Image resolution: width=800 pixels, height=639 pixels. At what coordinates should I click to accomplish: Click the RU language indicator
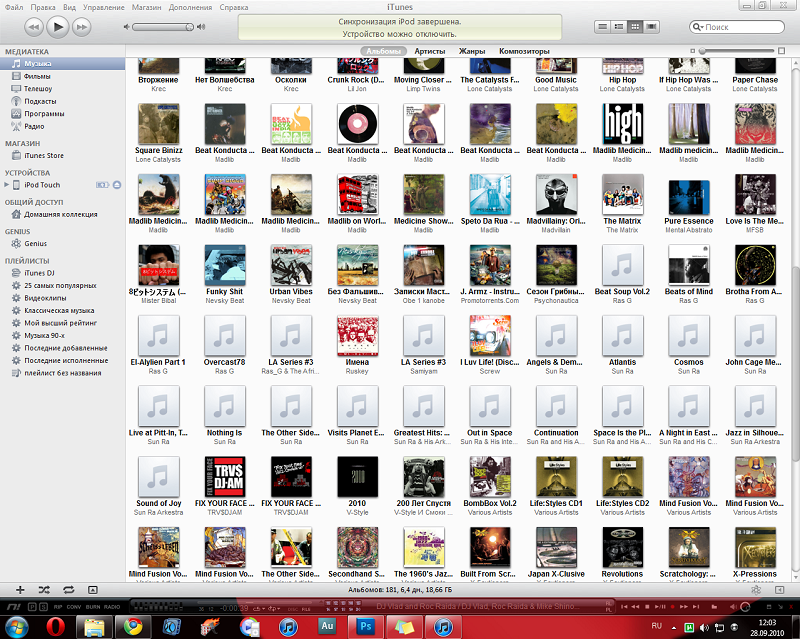(x=657, y=626)
